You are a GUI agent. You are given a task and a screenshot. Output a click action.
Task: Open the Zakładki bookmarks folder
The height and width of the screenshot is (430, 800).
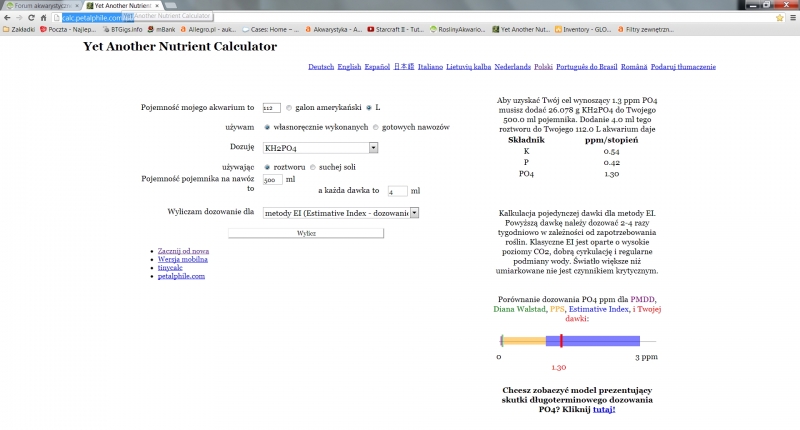pyautogui.click(x=19, y=30)
